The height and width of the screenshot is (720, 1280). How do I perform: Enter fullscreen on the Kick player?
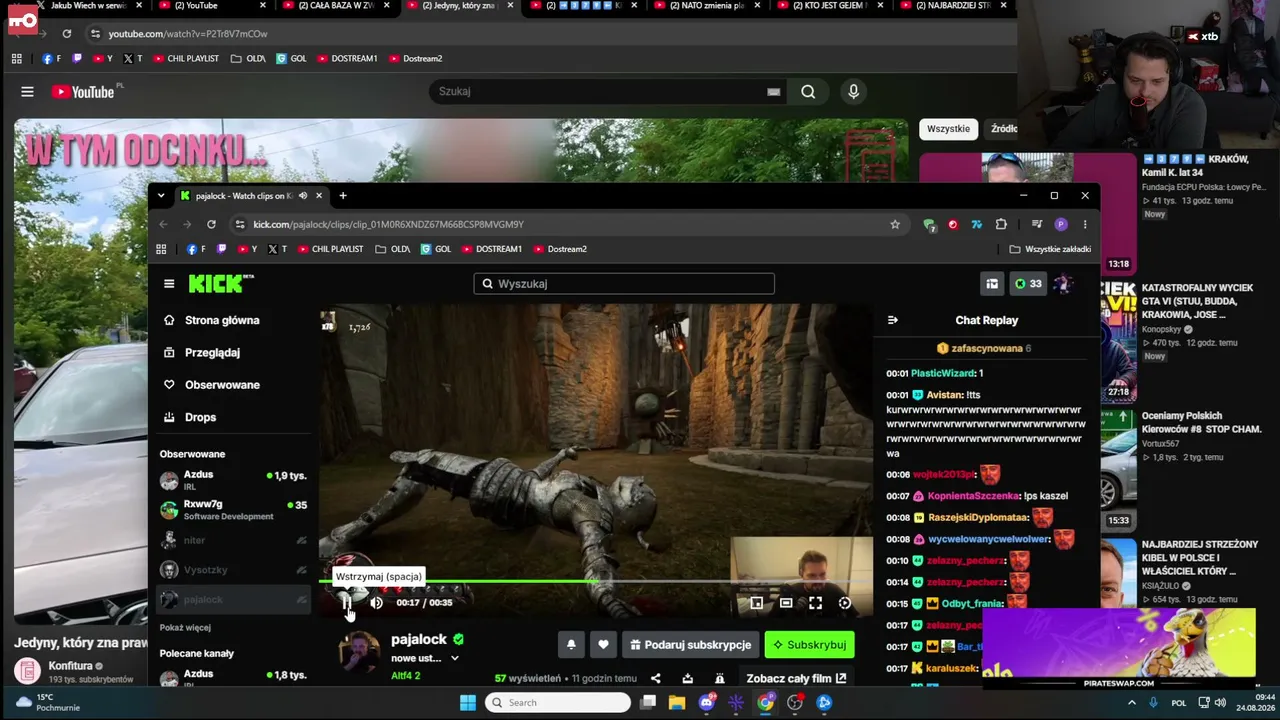pos(816,603)
